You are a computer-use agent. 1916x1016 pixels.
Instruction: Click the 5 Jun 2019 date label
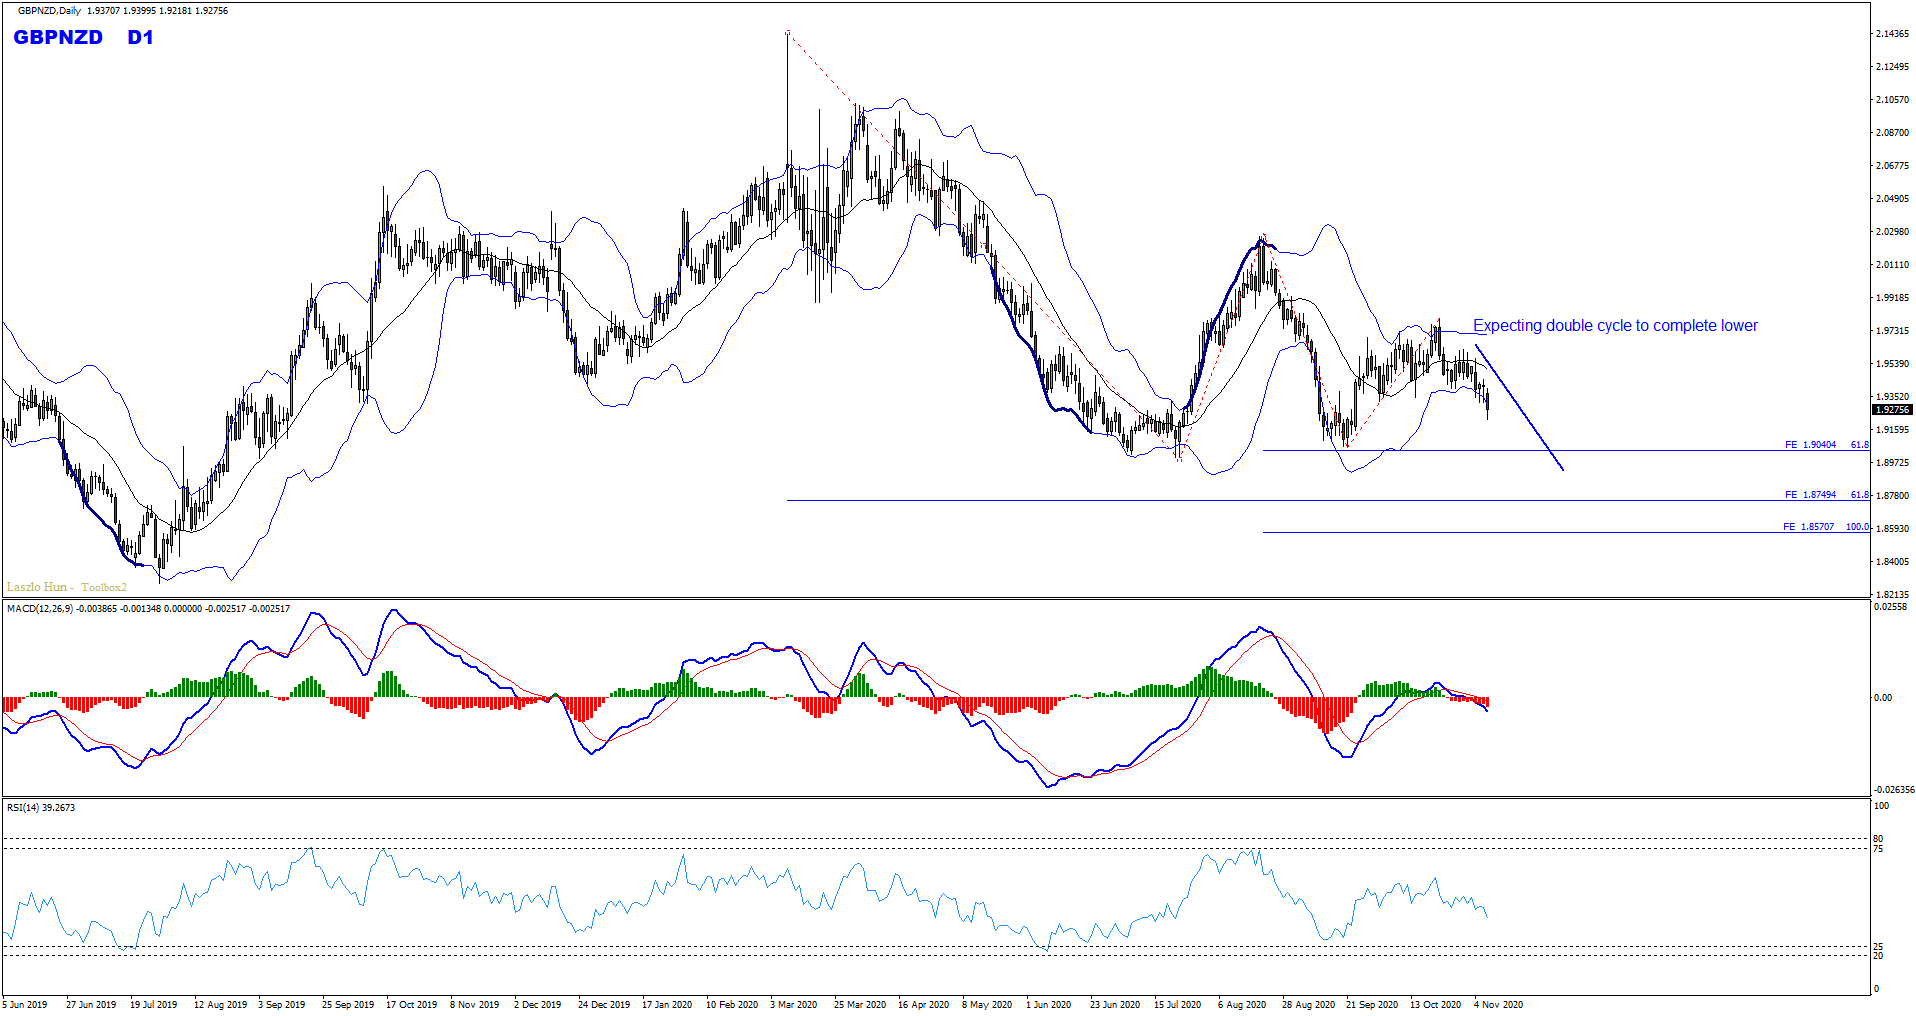point(25,1005)
